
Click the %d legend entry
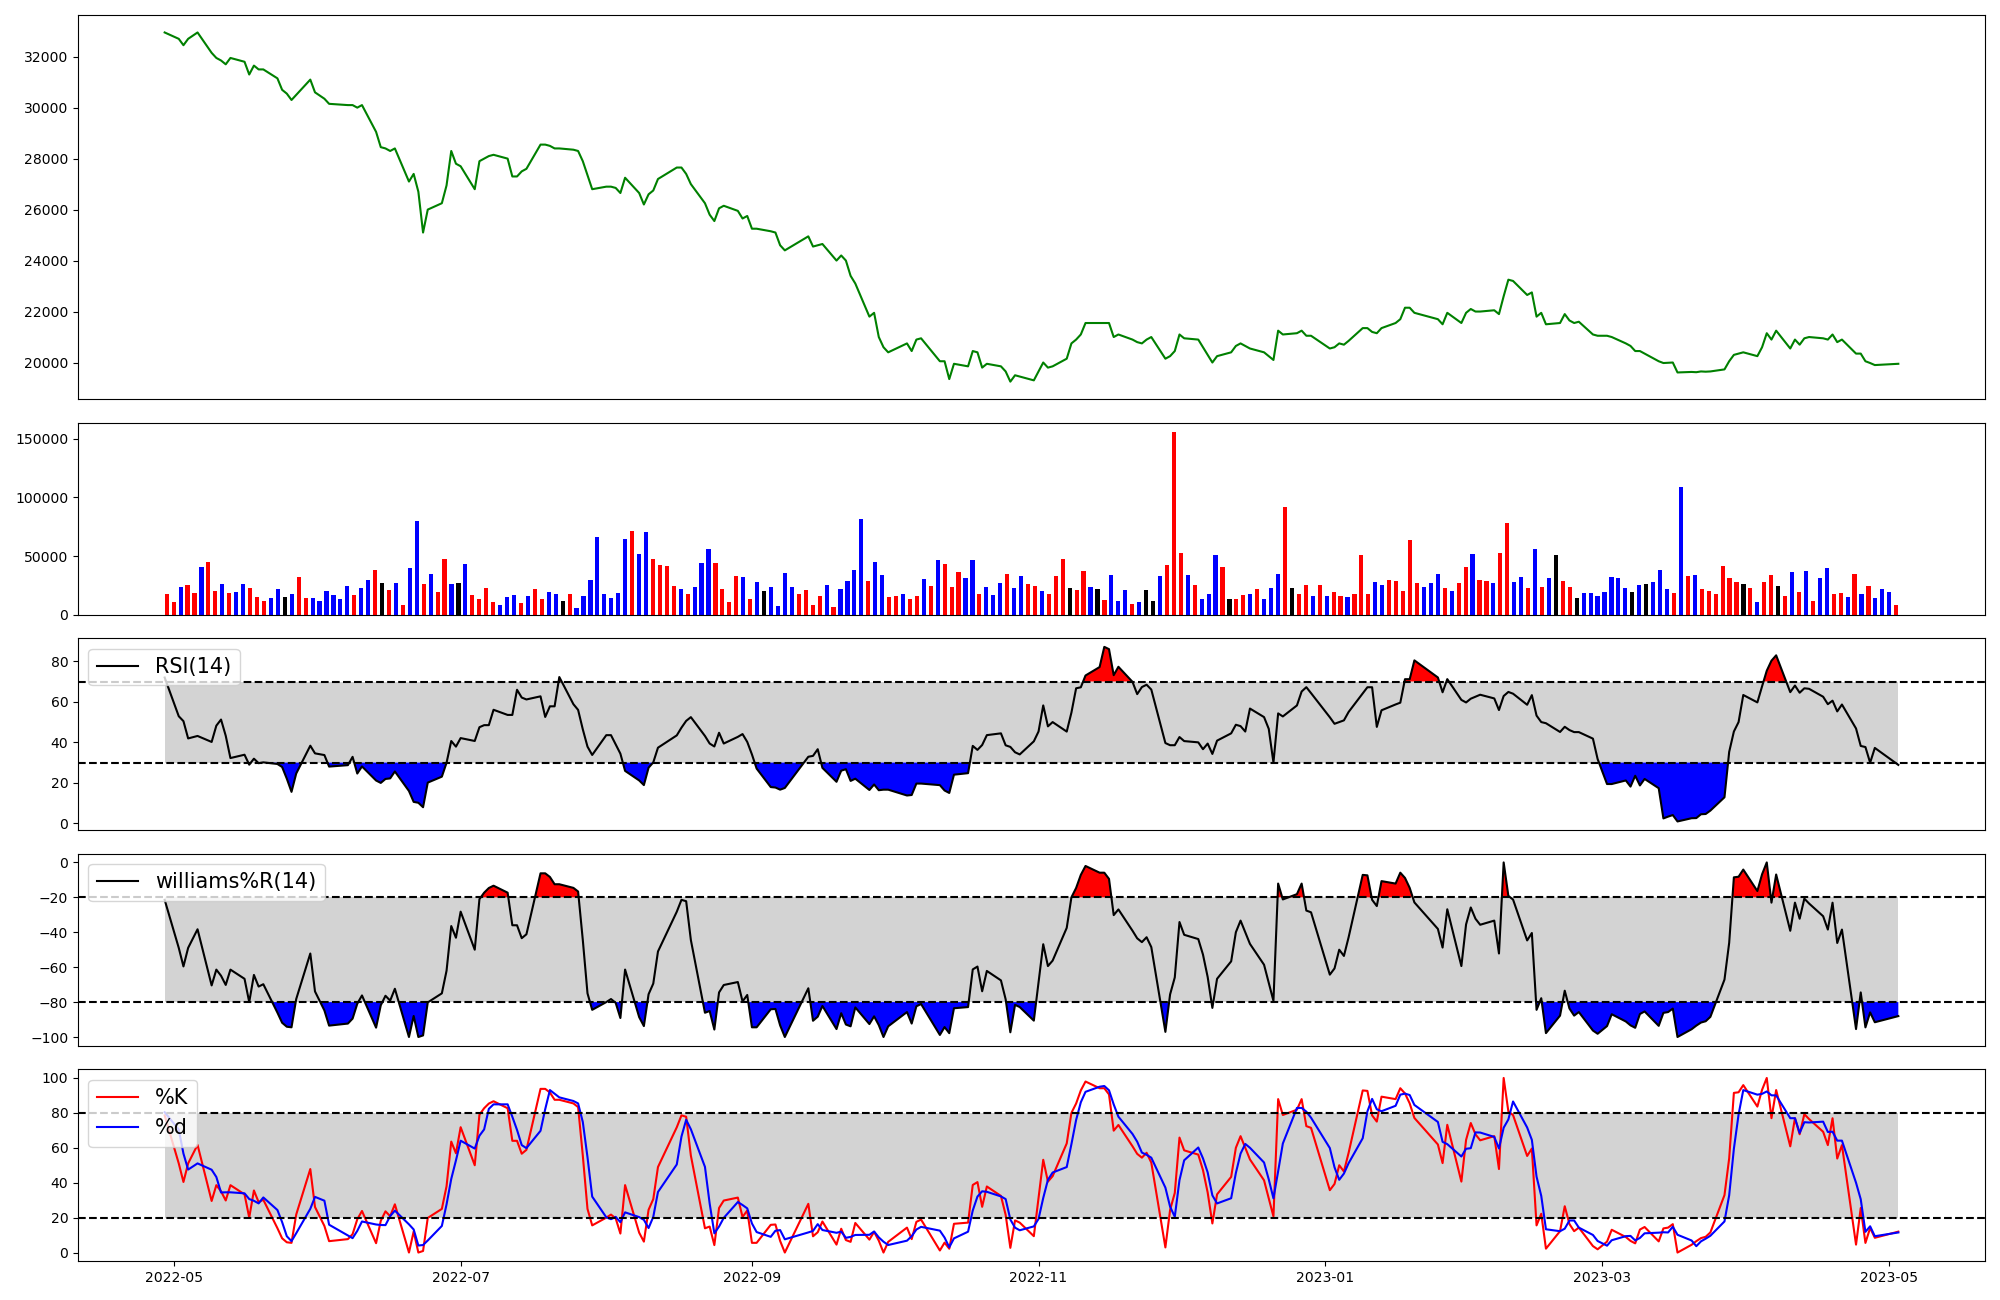171,1127
